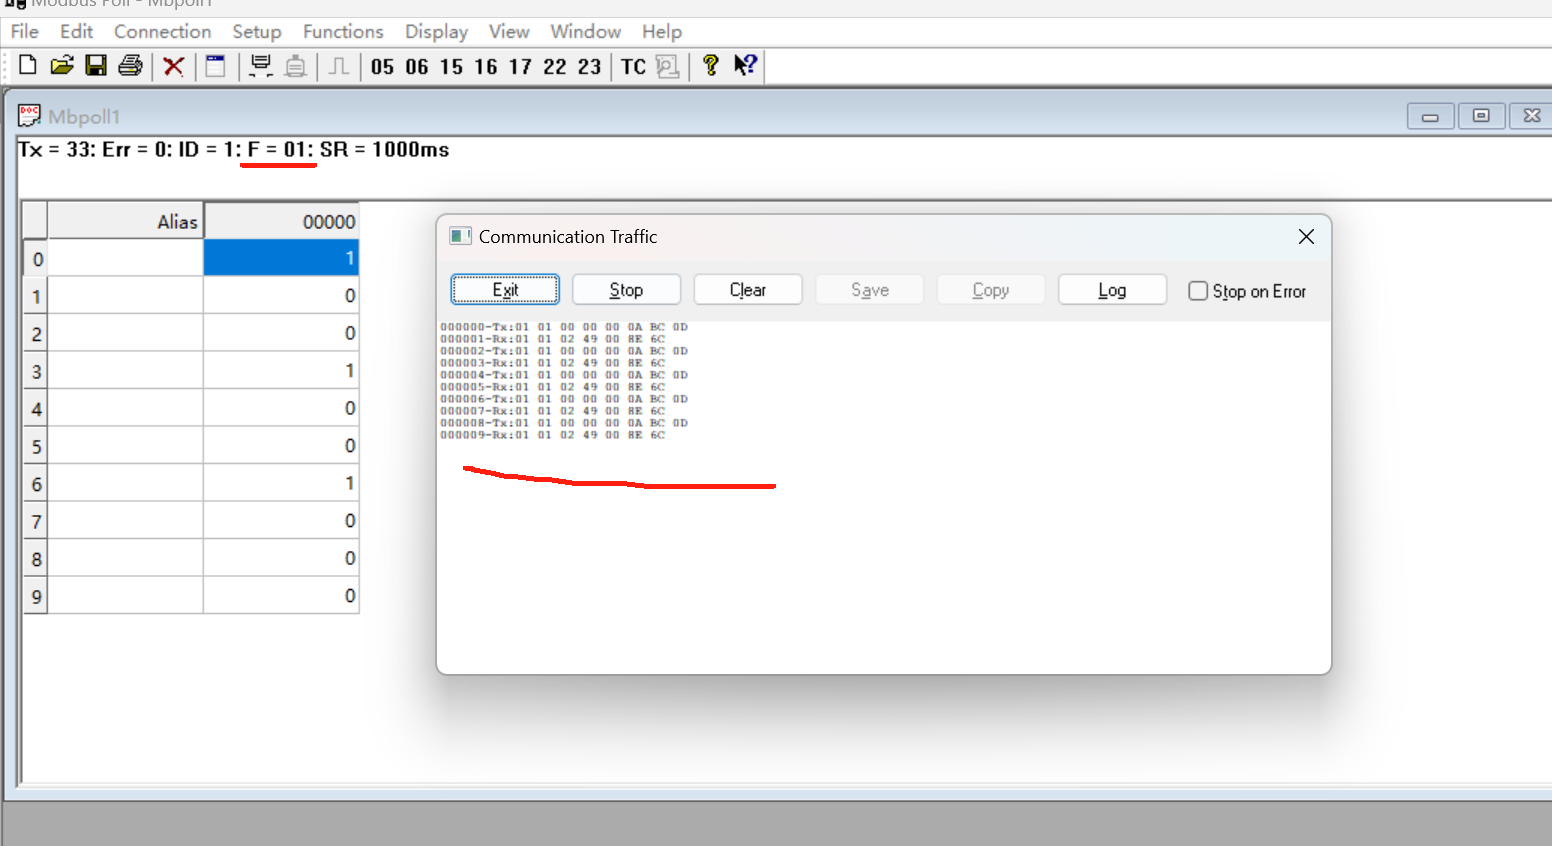Click the Stop button in Communication Traffic

coord(626,290)
